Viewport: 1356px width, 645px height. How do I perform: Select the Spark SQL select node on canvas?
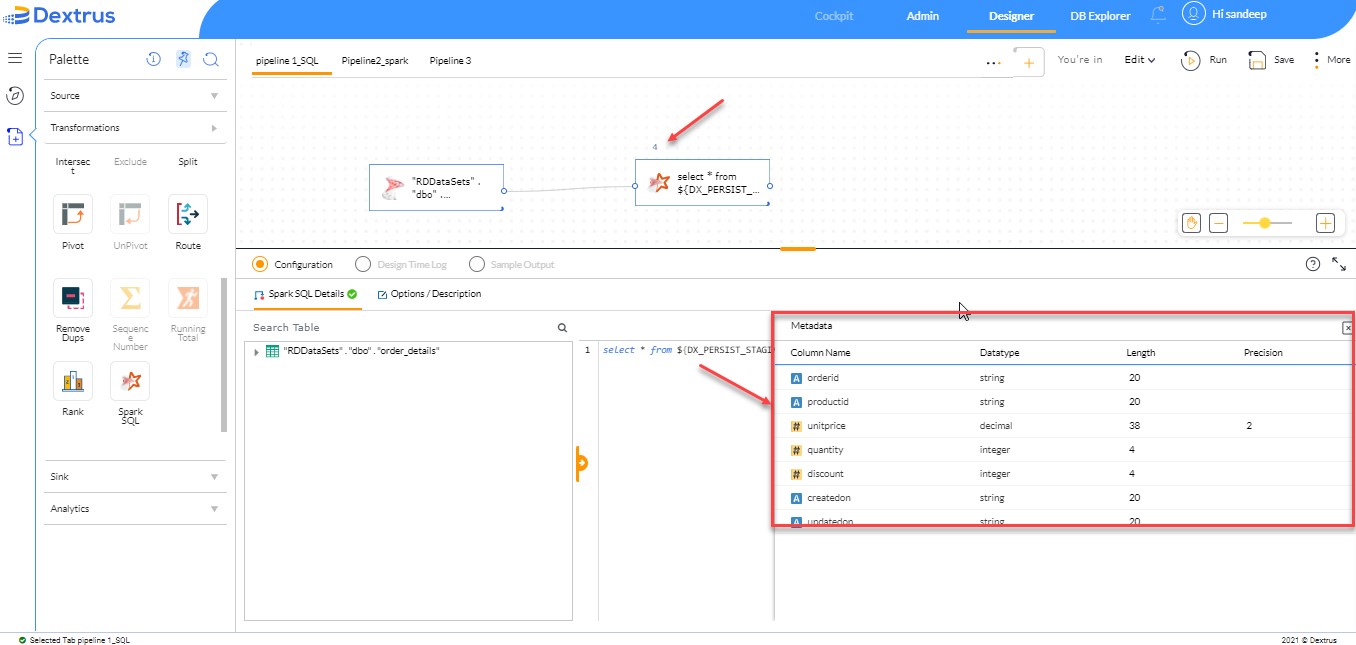(x=702, y=182)
